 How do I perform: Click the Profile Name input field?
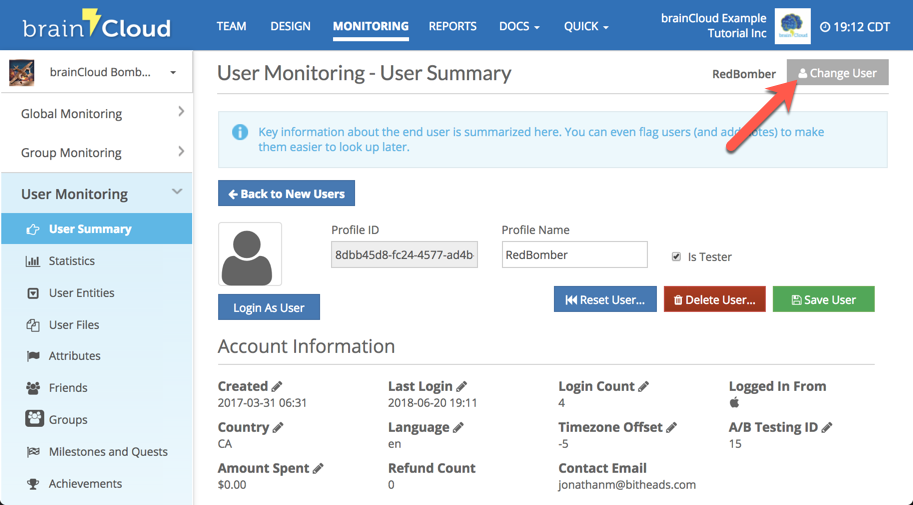click(574, 255)
